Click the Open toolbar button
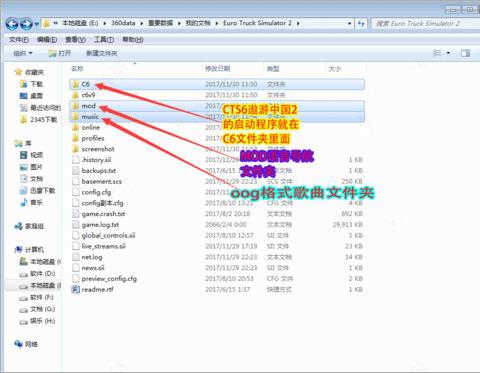 tap(60, 53)
